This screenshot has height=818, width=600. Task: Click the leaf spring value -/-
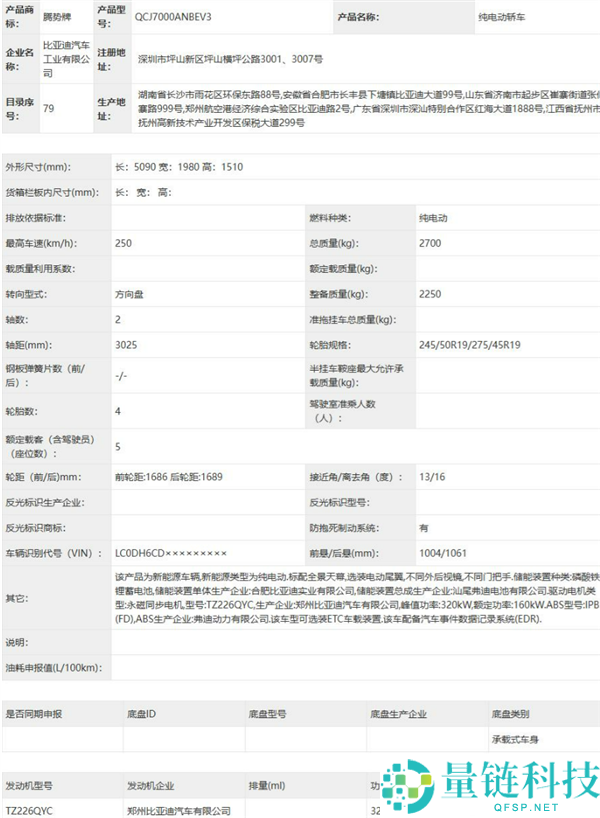(121, 376)
